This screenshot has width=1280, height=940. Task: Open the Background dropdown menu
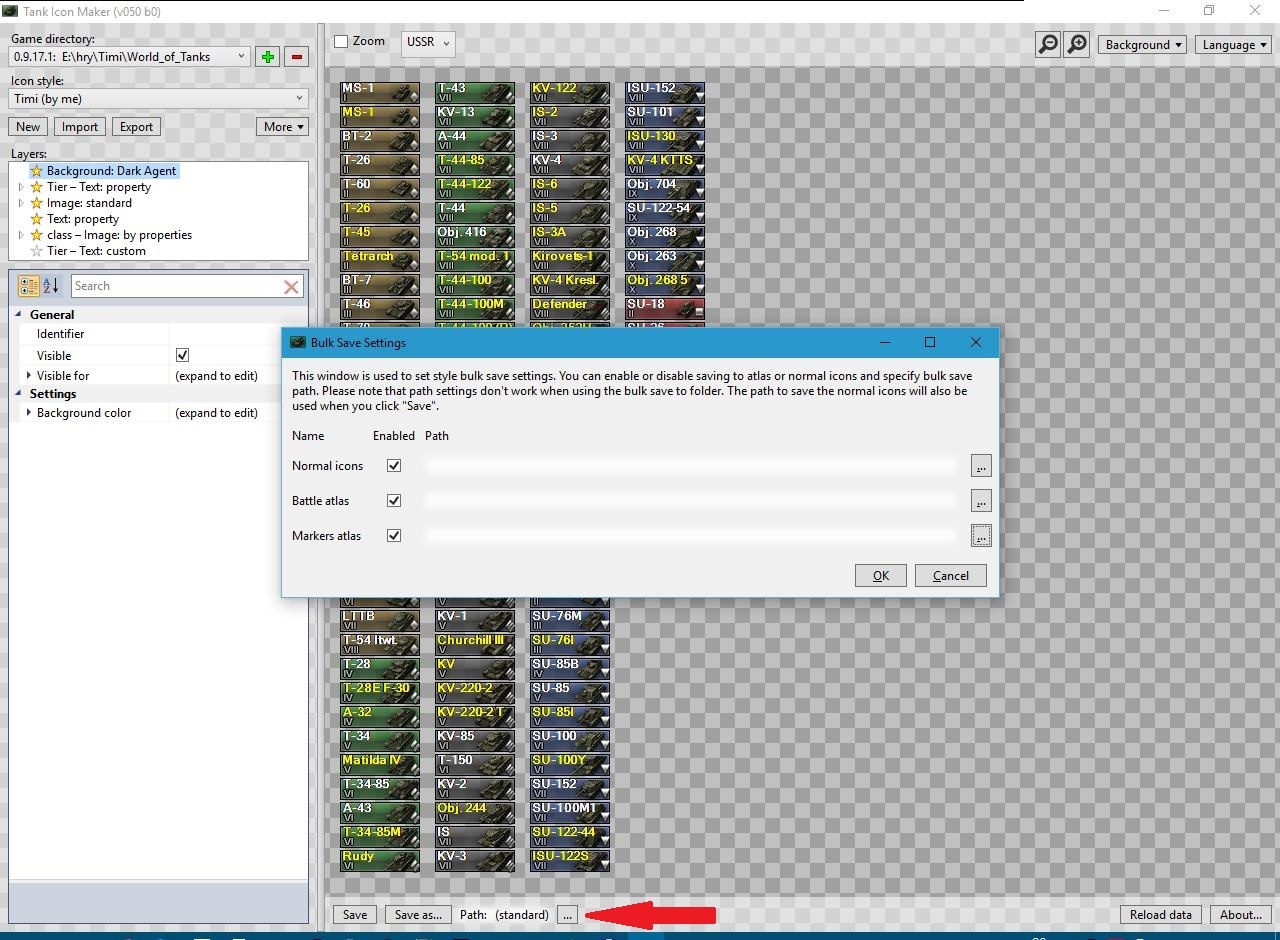pyautogui.click(x=1142, y=45)
